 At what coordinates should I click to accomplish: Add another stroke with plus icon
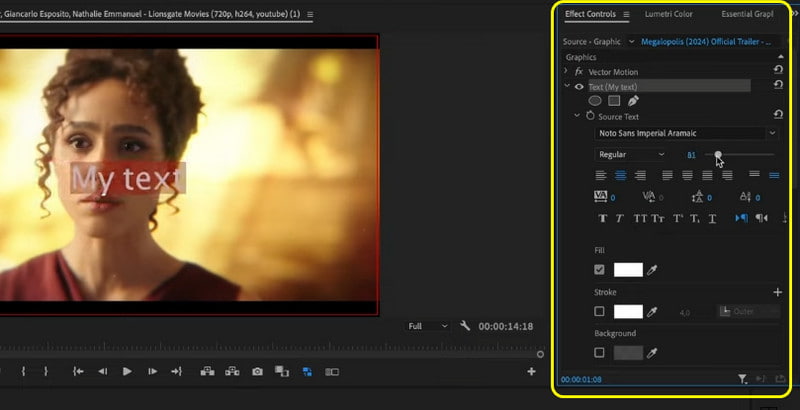point(778,292)
